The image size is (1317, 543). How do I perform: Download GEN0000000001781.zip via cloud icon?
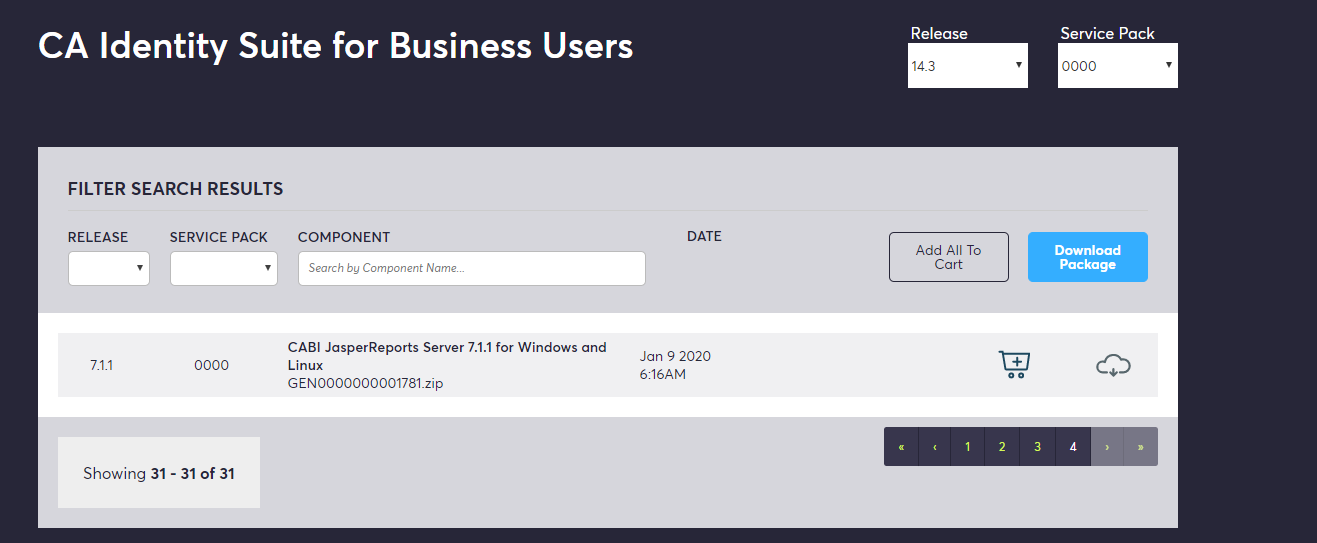click(x=1113, y=366)
